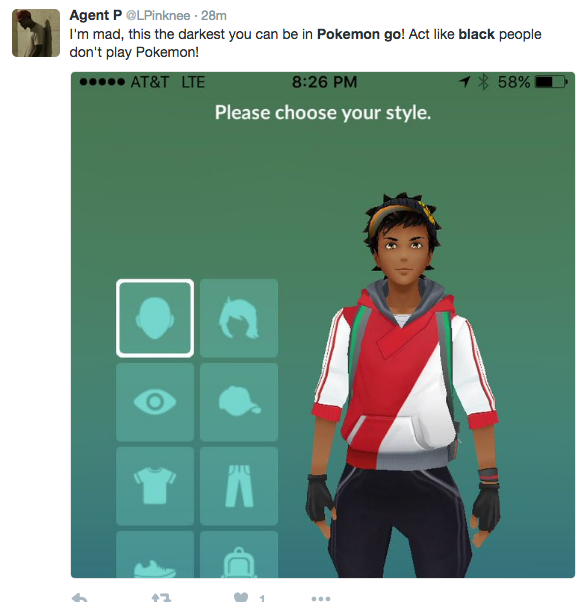Open the 28m tweet timestamp

214,16
